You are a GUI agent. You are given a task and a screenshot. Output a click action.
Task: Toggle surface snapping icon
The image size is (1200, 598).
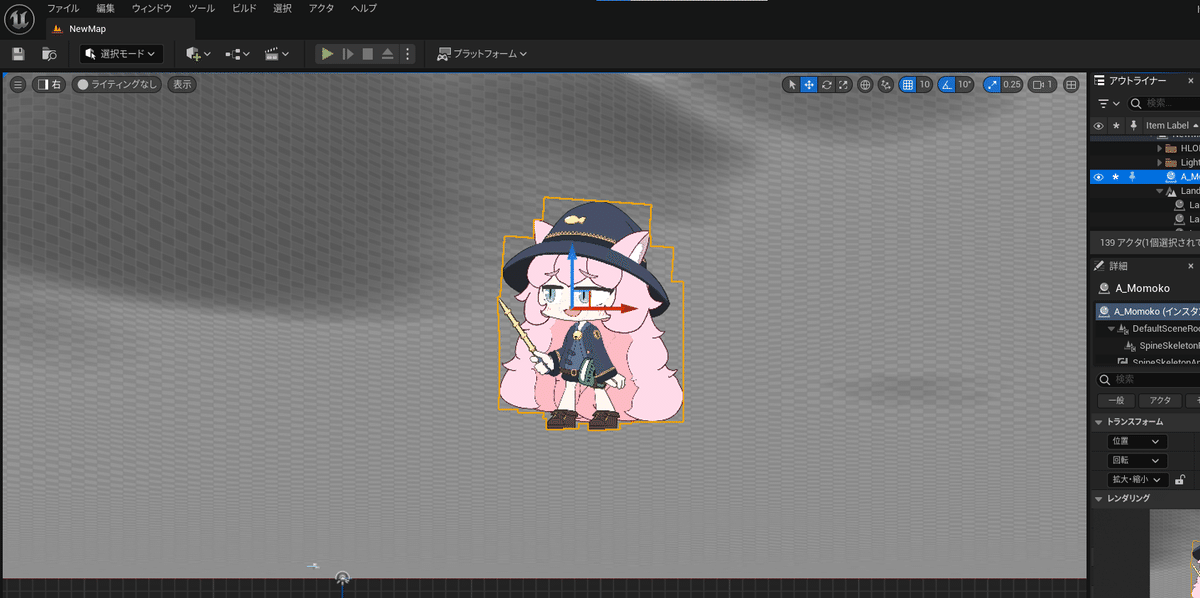click(x=885, y=85)
